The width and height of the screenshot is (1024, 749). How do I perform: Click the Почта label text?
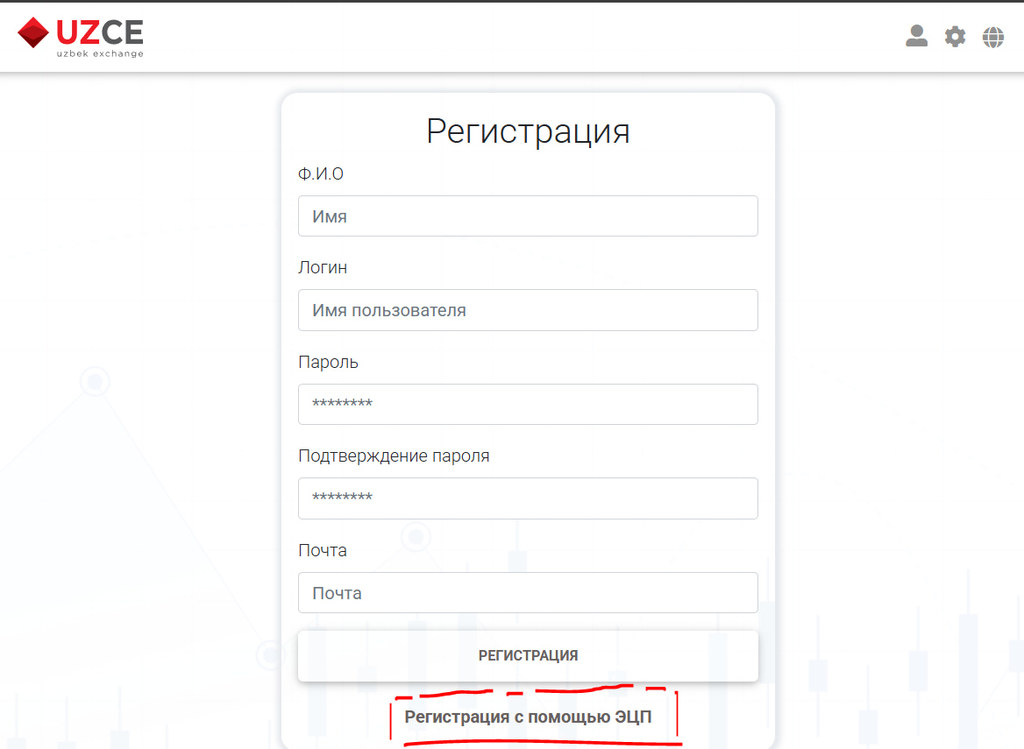tap(322, 550)
